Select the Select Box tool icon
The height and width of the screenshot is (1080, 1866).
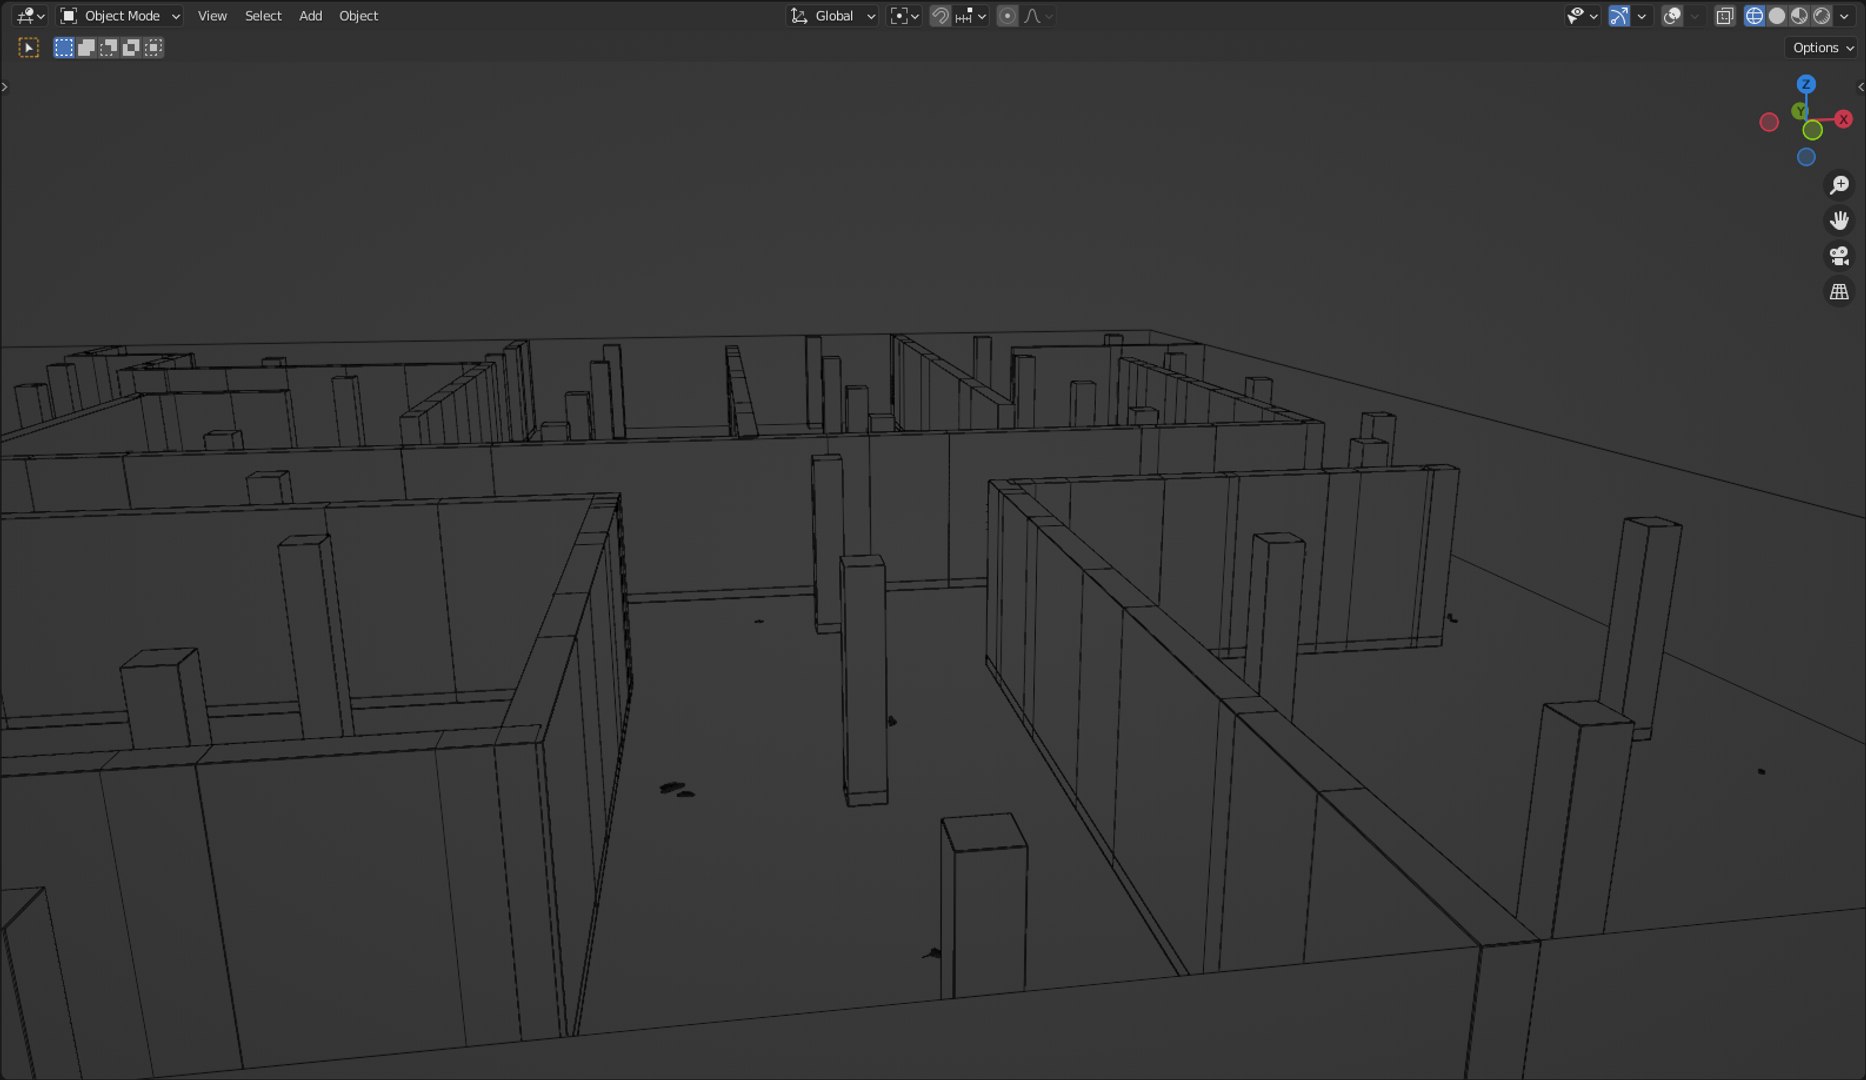(29, 48)
